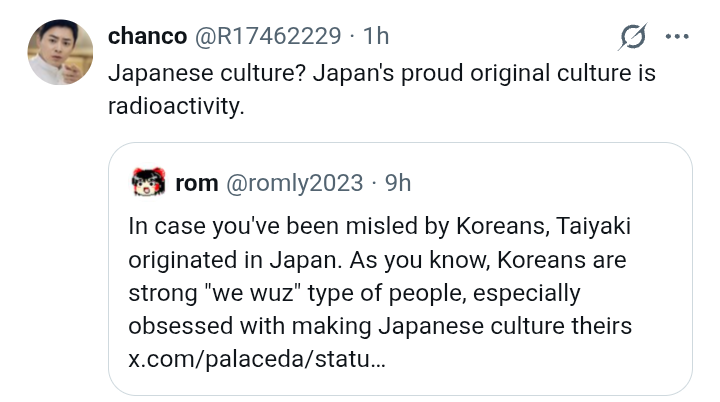Click rom's small cartoon avatar
This screenshot has width=720, height=402.
[x=148, y=182]
